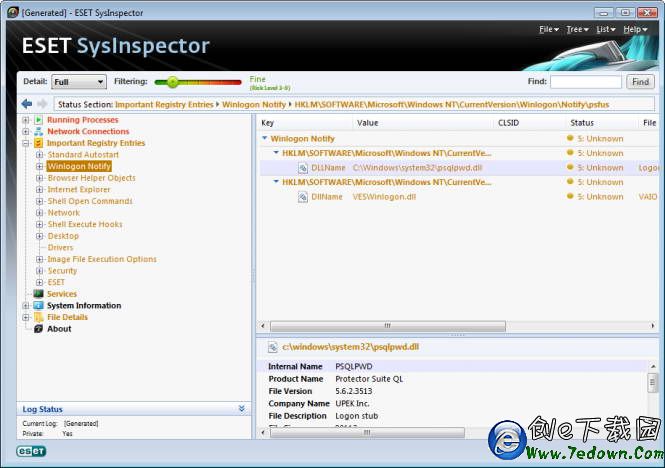Open the File menu
The width and height of the screenshot is (665, 468).
point(549,29)
